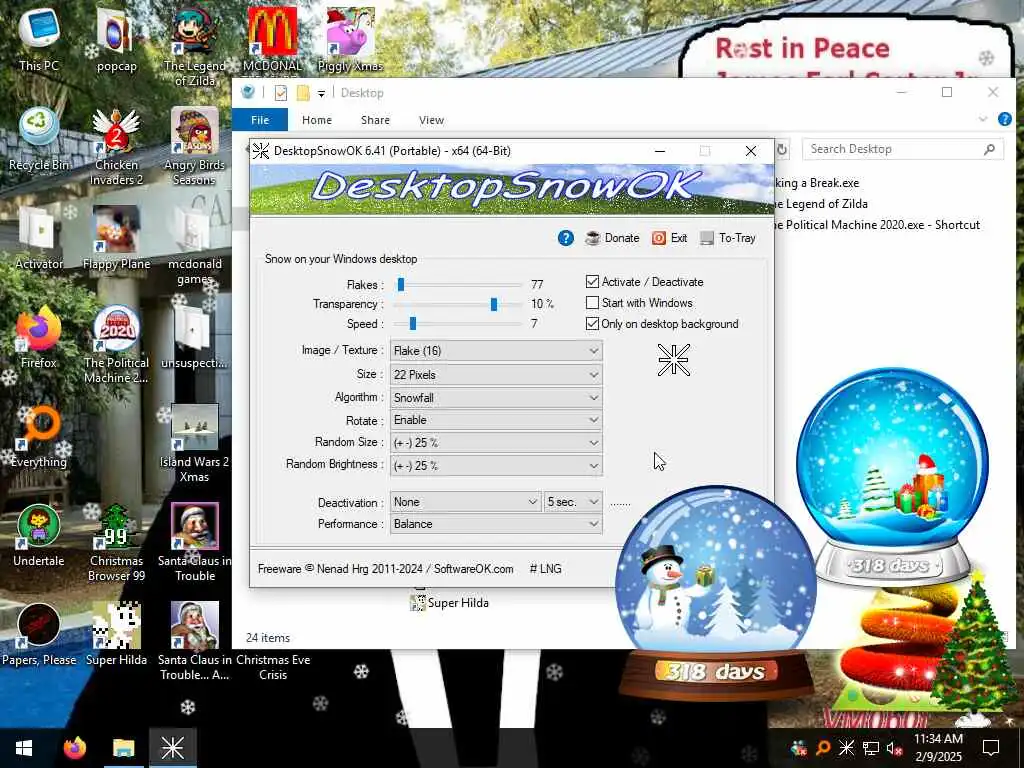The image size is (1024, 768).
Task: Select Chicken Invaders 2 desktop icon
Action: [116, 145]
